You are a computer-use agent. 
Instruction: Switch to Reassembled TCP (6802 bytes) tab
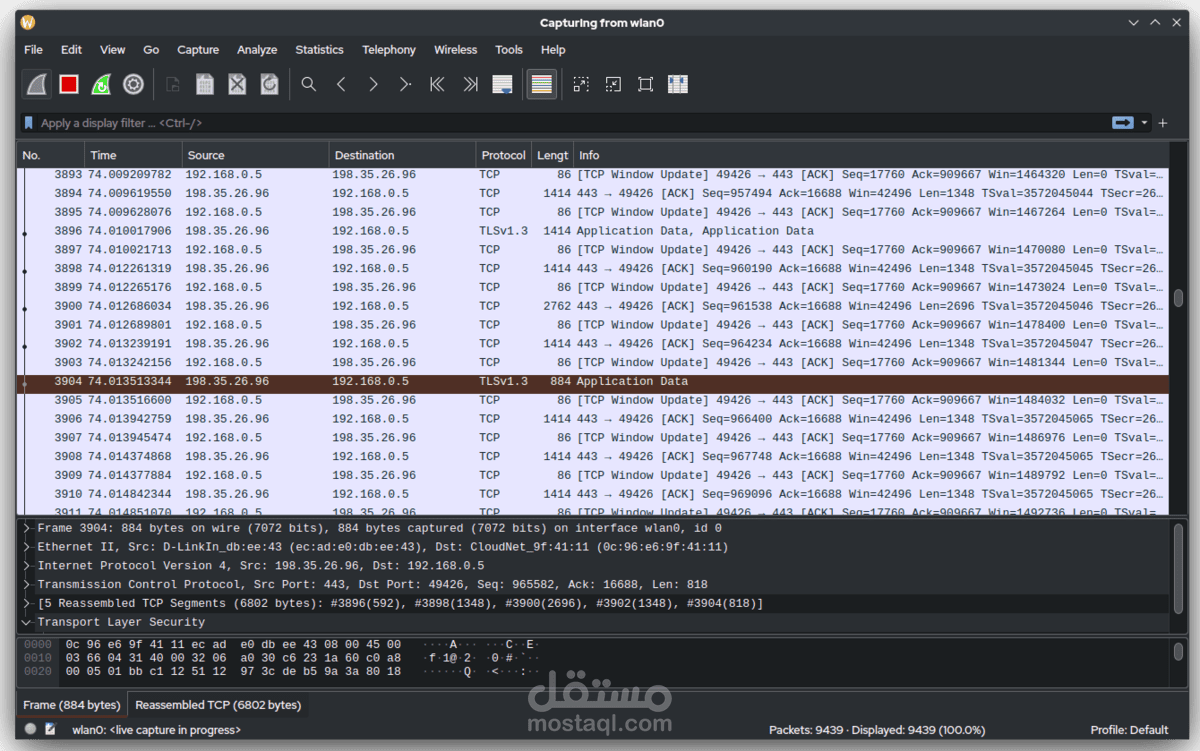click(218, 705)
